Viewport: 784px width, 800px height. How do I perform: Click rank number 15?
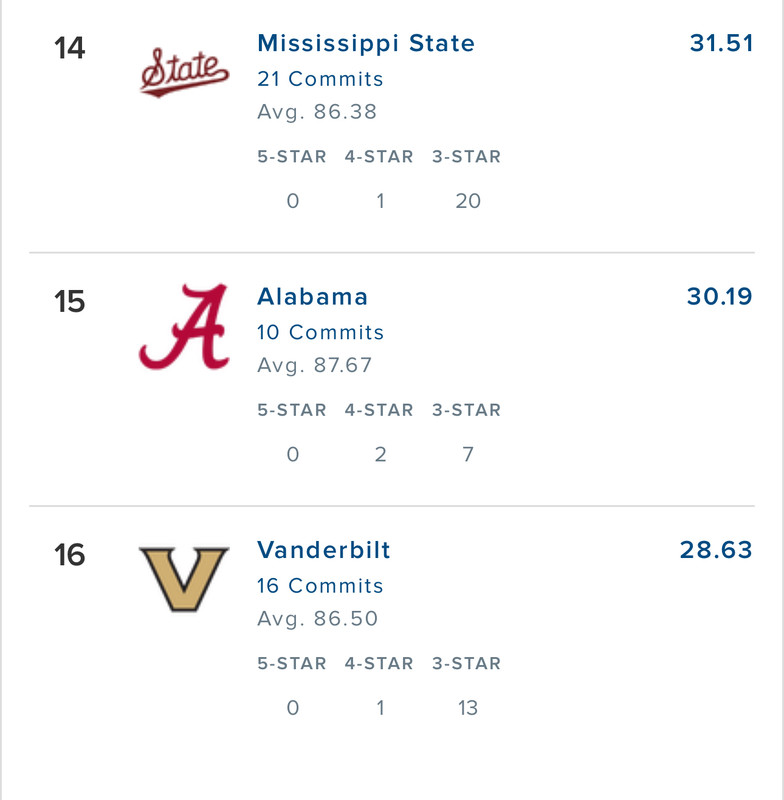pos(70,301)
